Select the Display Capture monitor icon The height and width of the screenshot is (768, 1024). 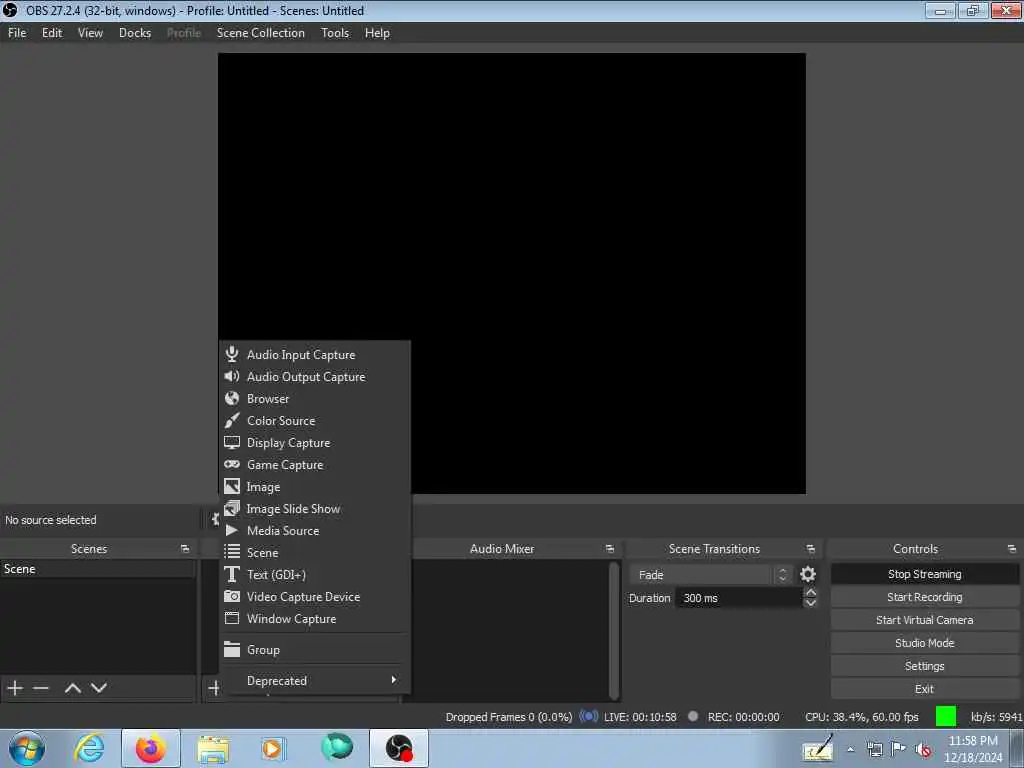pyautogui.click(x=232, y=443)
